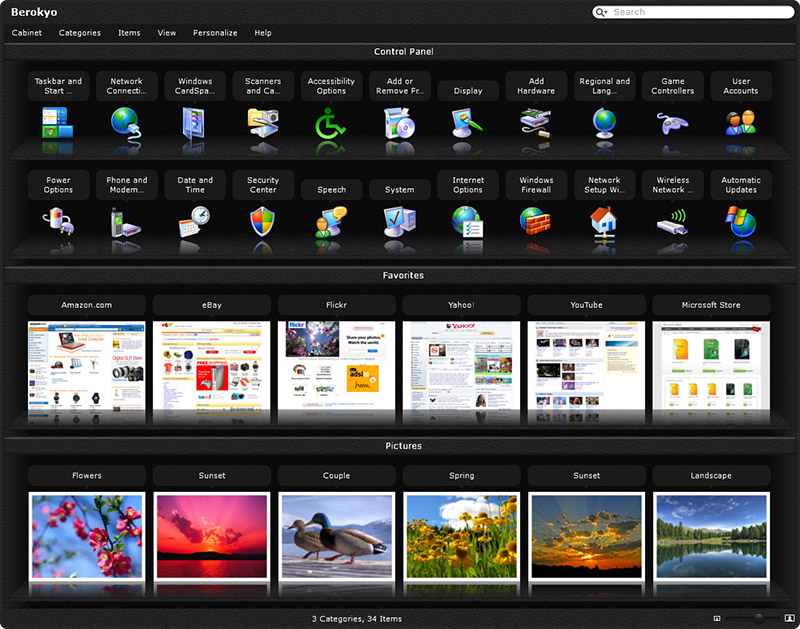Select the orange-clouds Sunset picture thumbnail
The height and width of the screenshot is (629, 800).
tap(586, 536)
